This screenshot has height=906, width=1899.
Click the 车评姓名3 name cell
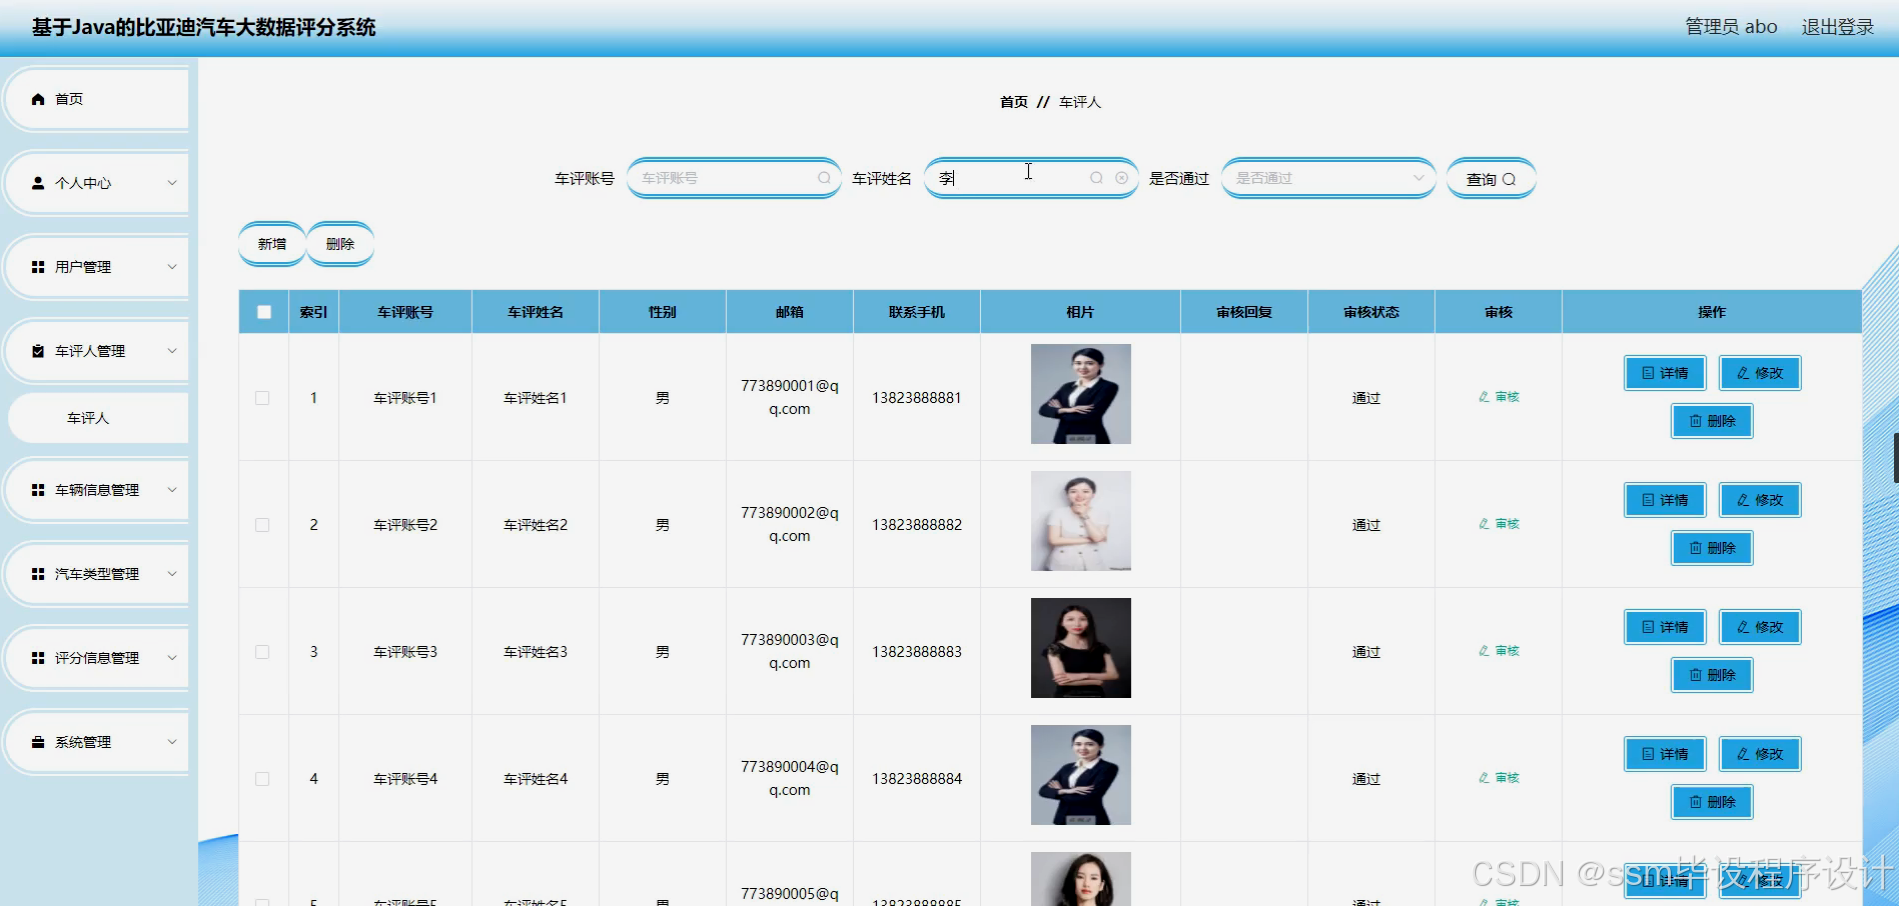pyautogui.click(x=535, y=652)
